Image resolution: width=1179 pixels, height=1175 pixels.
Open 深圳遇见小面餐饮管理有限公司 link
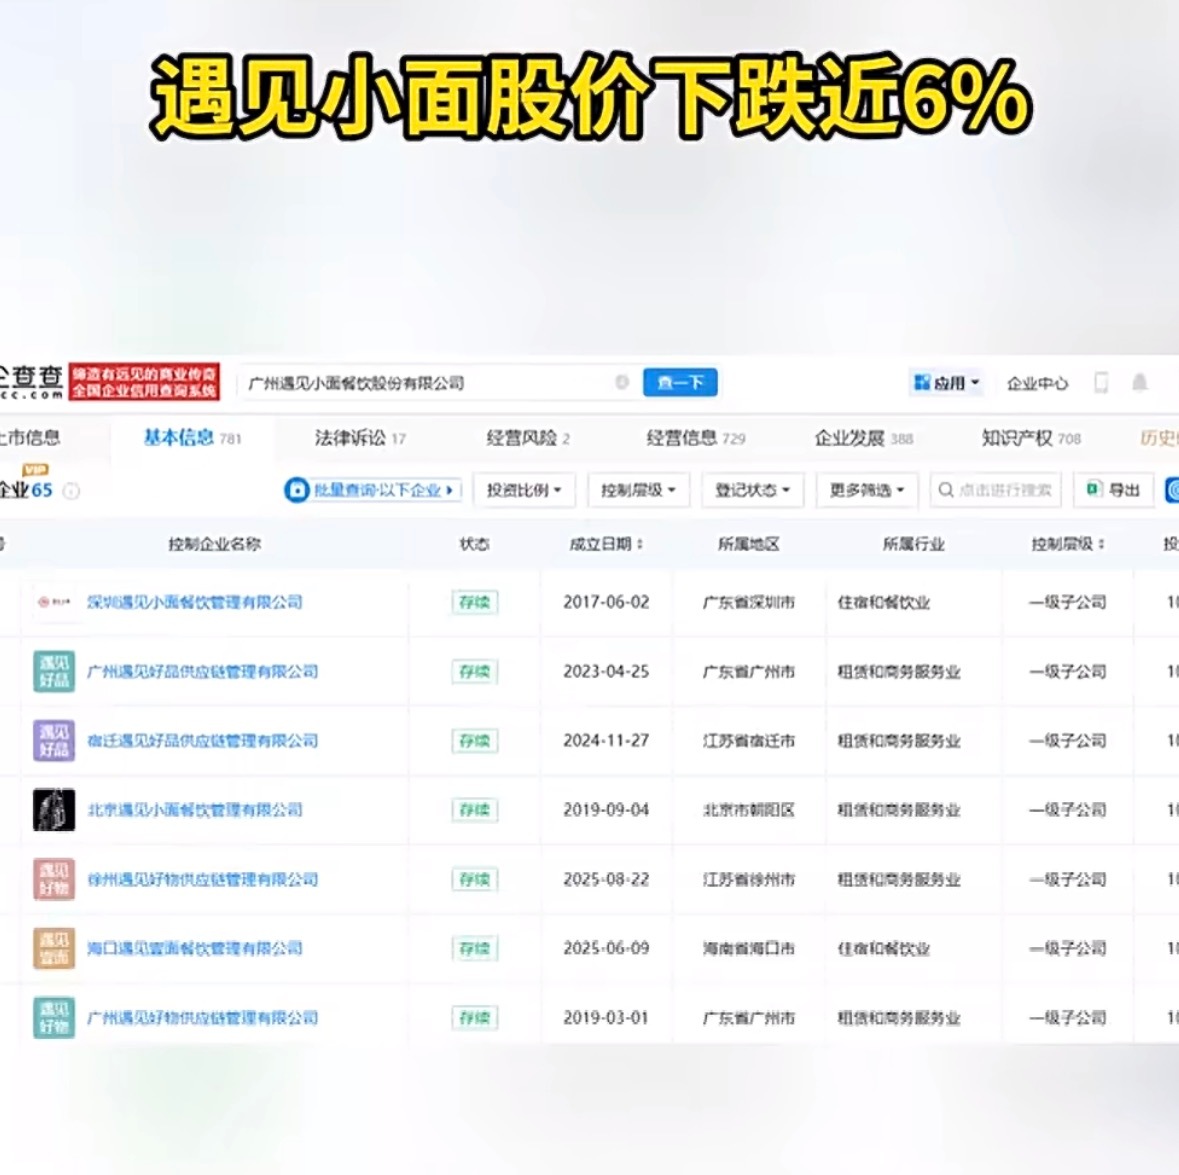point(195,602)
